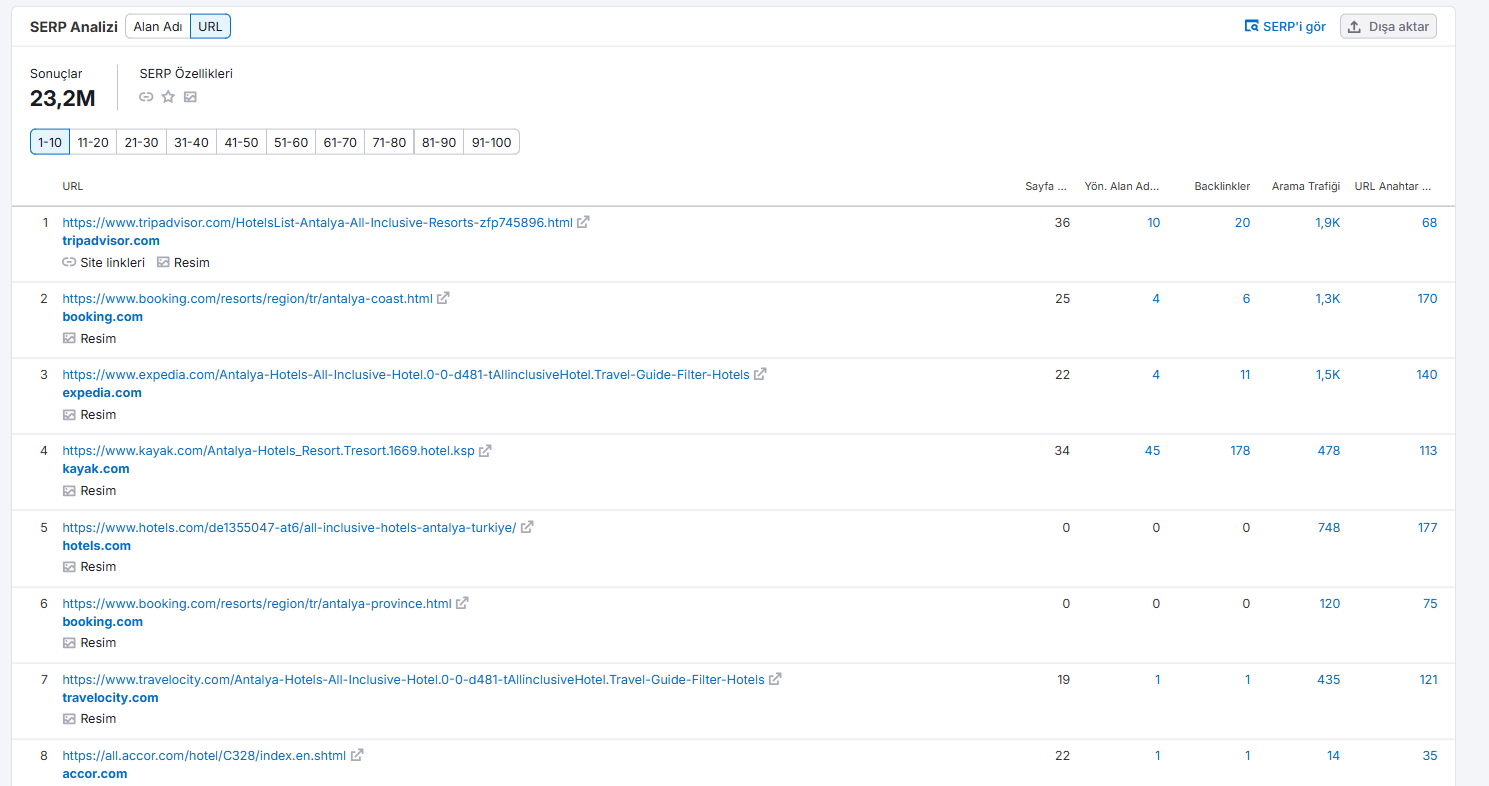The image size is (1489, 786).
Task: Click the Resim image icon under expedia.com
Action: pos(69,414)
